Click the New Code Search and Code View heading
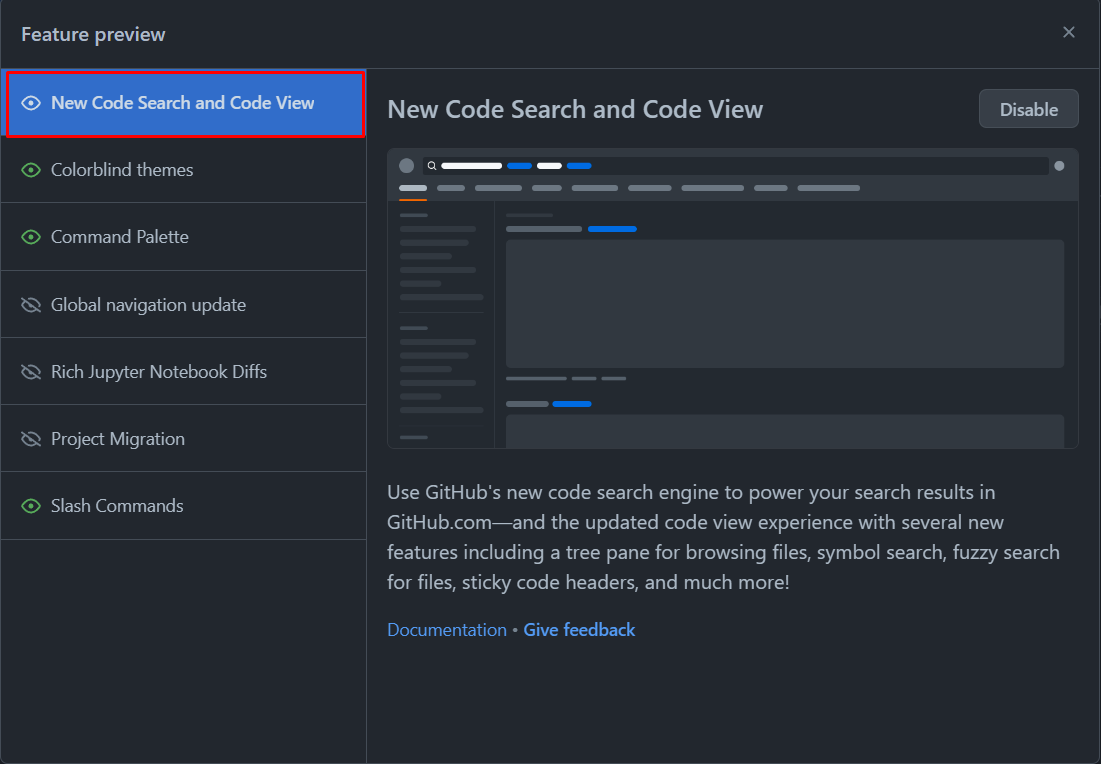The height and width of the screenshot is (764, 1101). [575, 110]
